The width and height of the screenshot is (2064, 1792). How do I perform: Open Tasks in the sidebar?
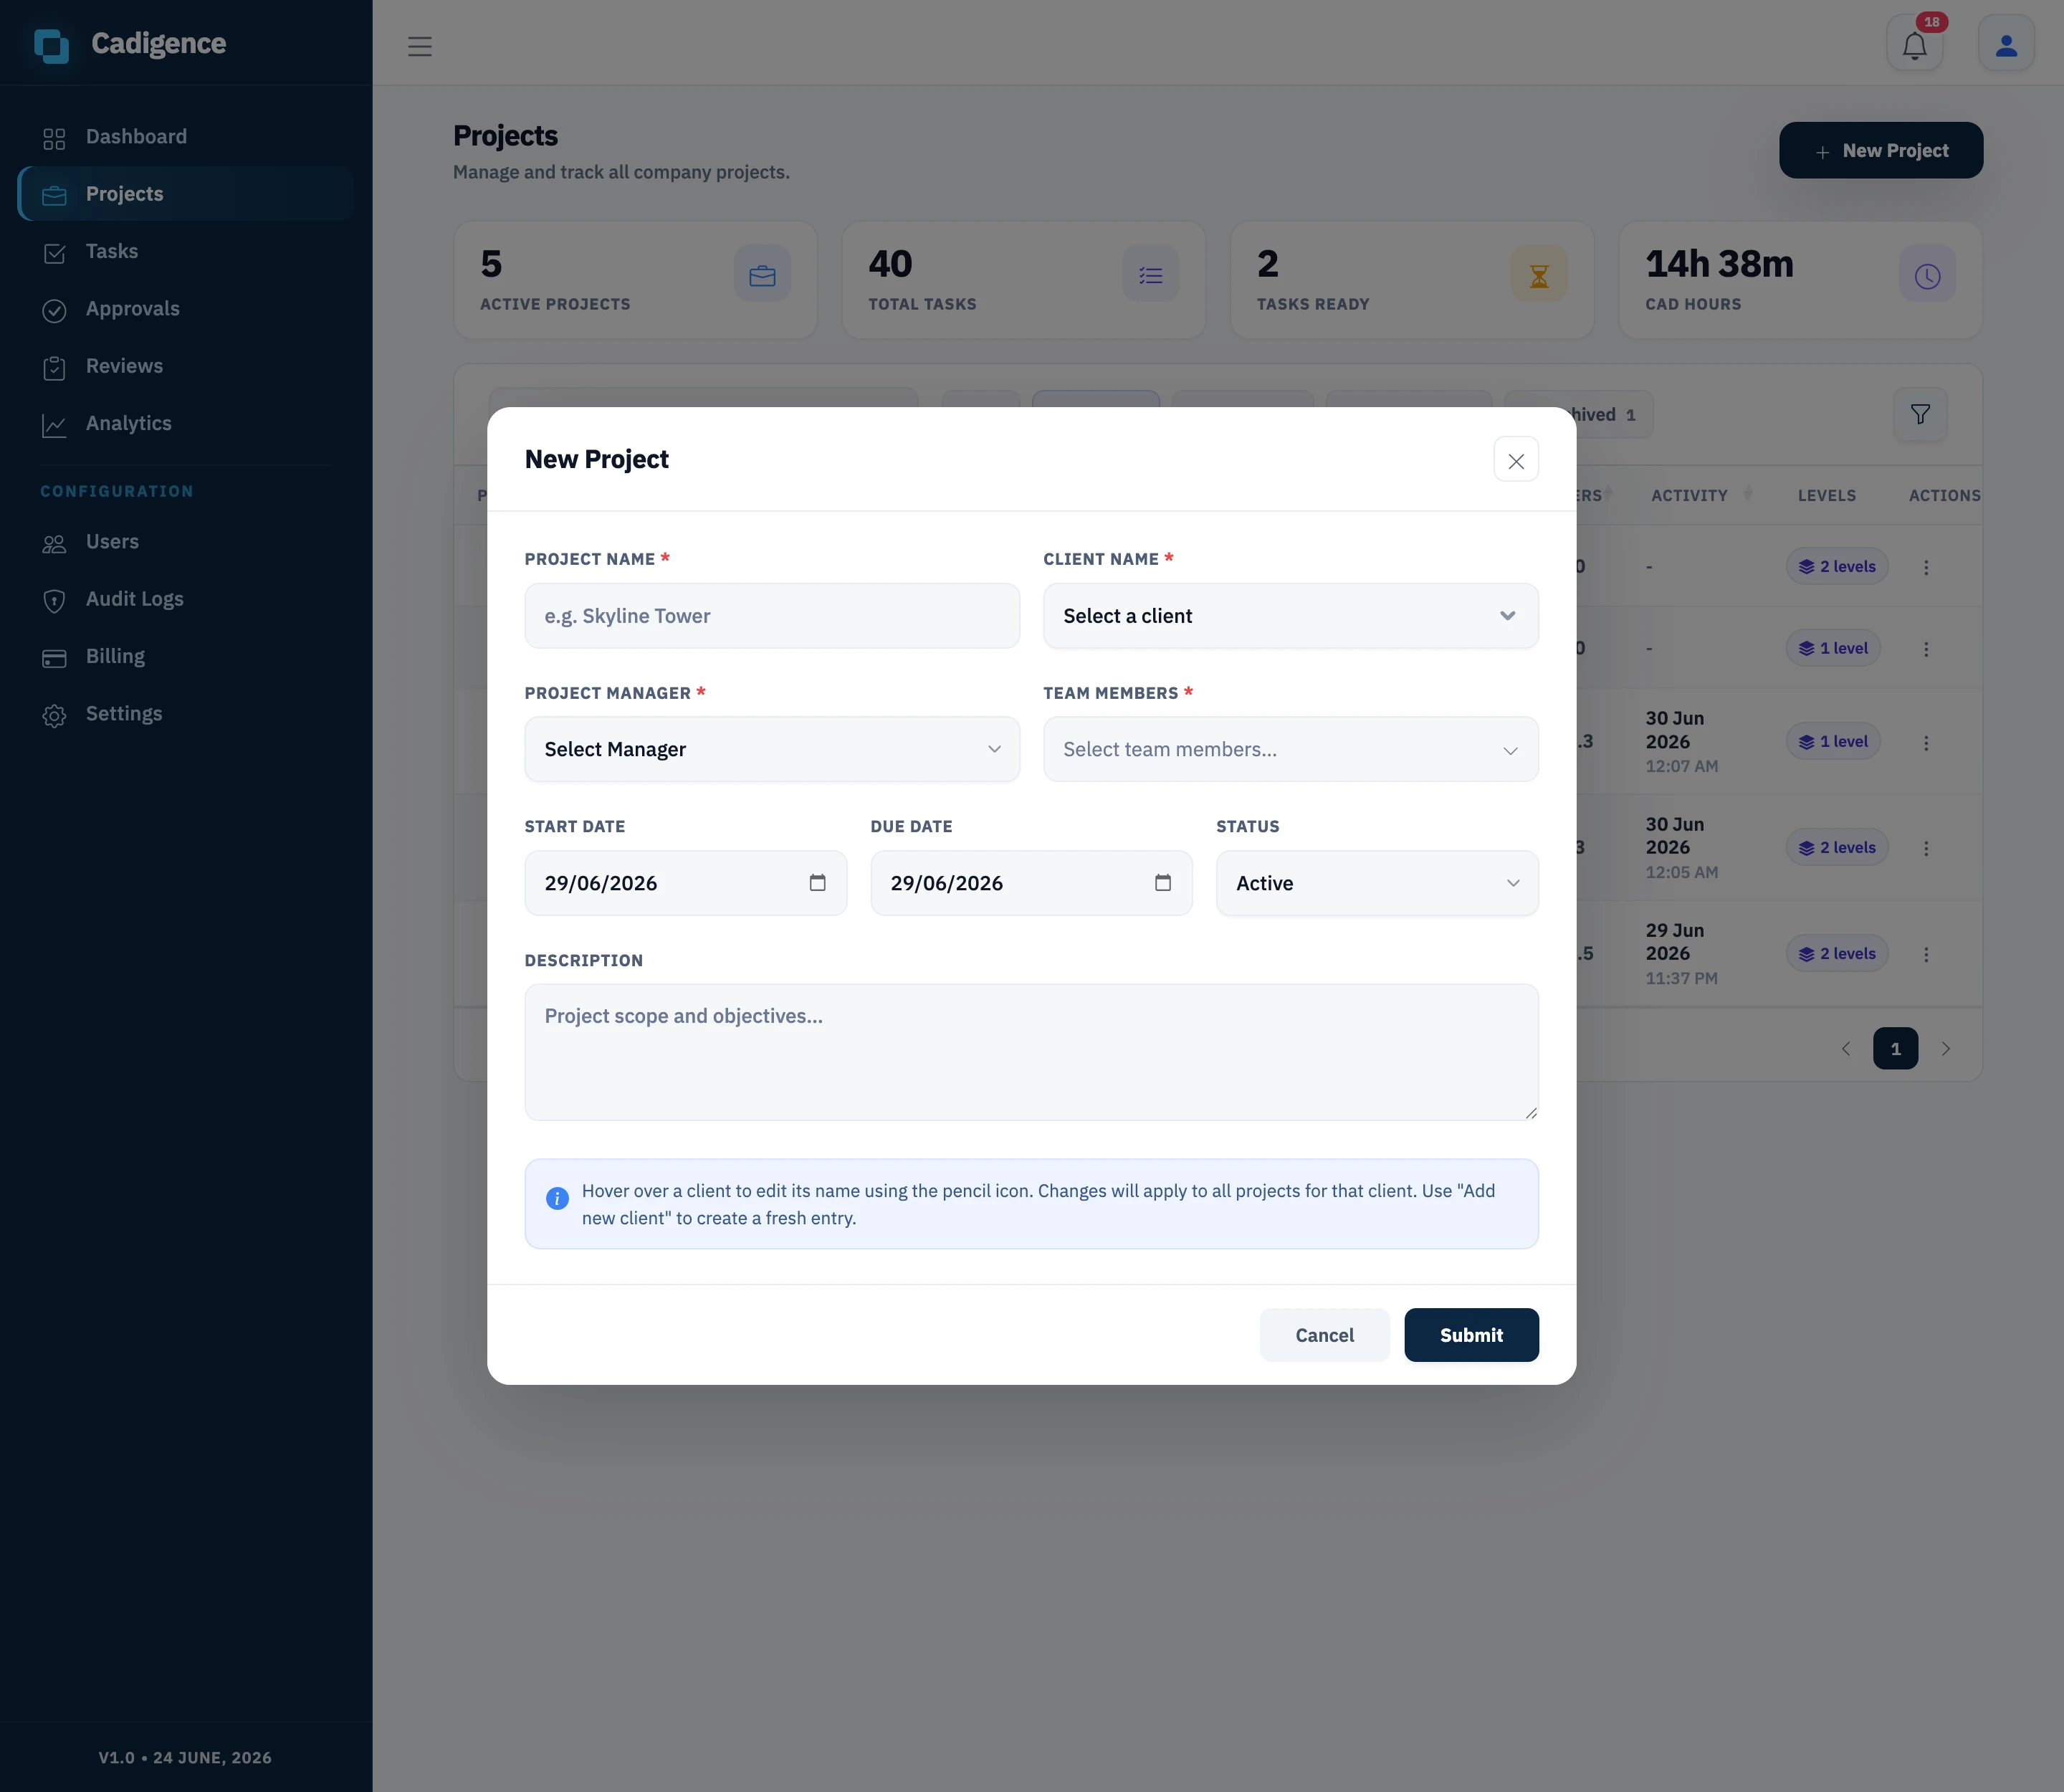[x=186, y=252]
